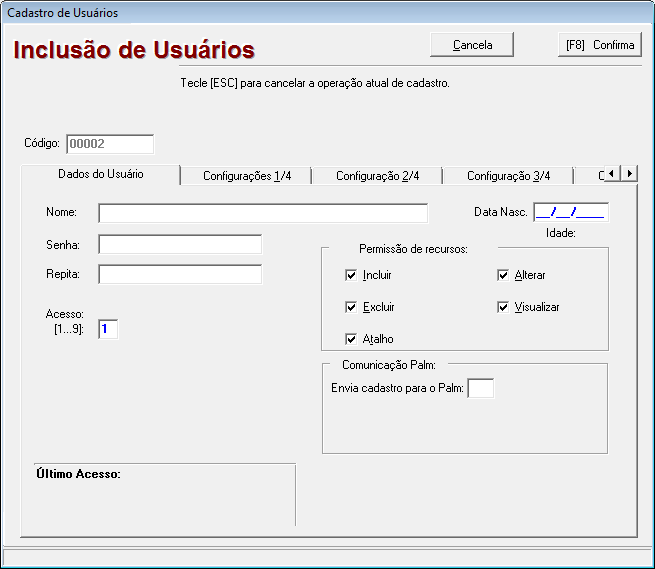Click the Envia cadastro para o Palm field
Screen dimensions: 655x569
tap(480, 388)
